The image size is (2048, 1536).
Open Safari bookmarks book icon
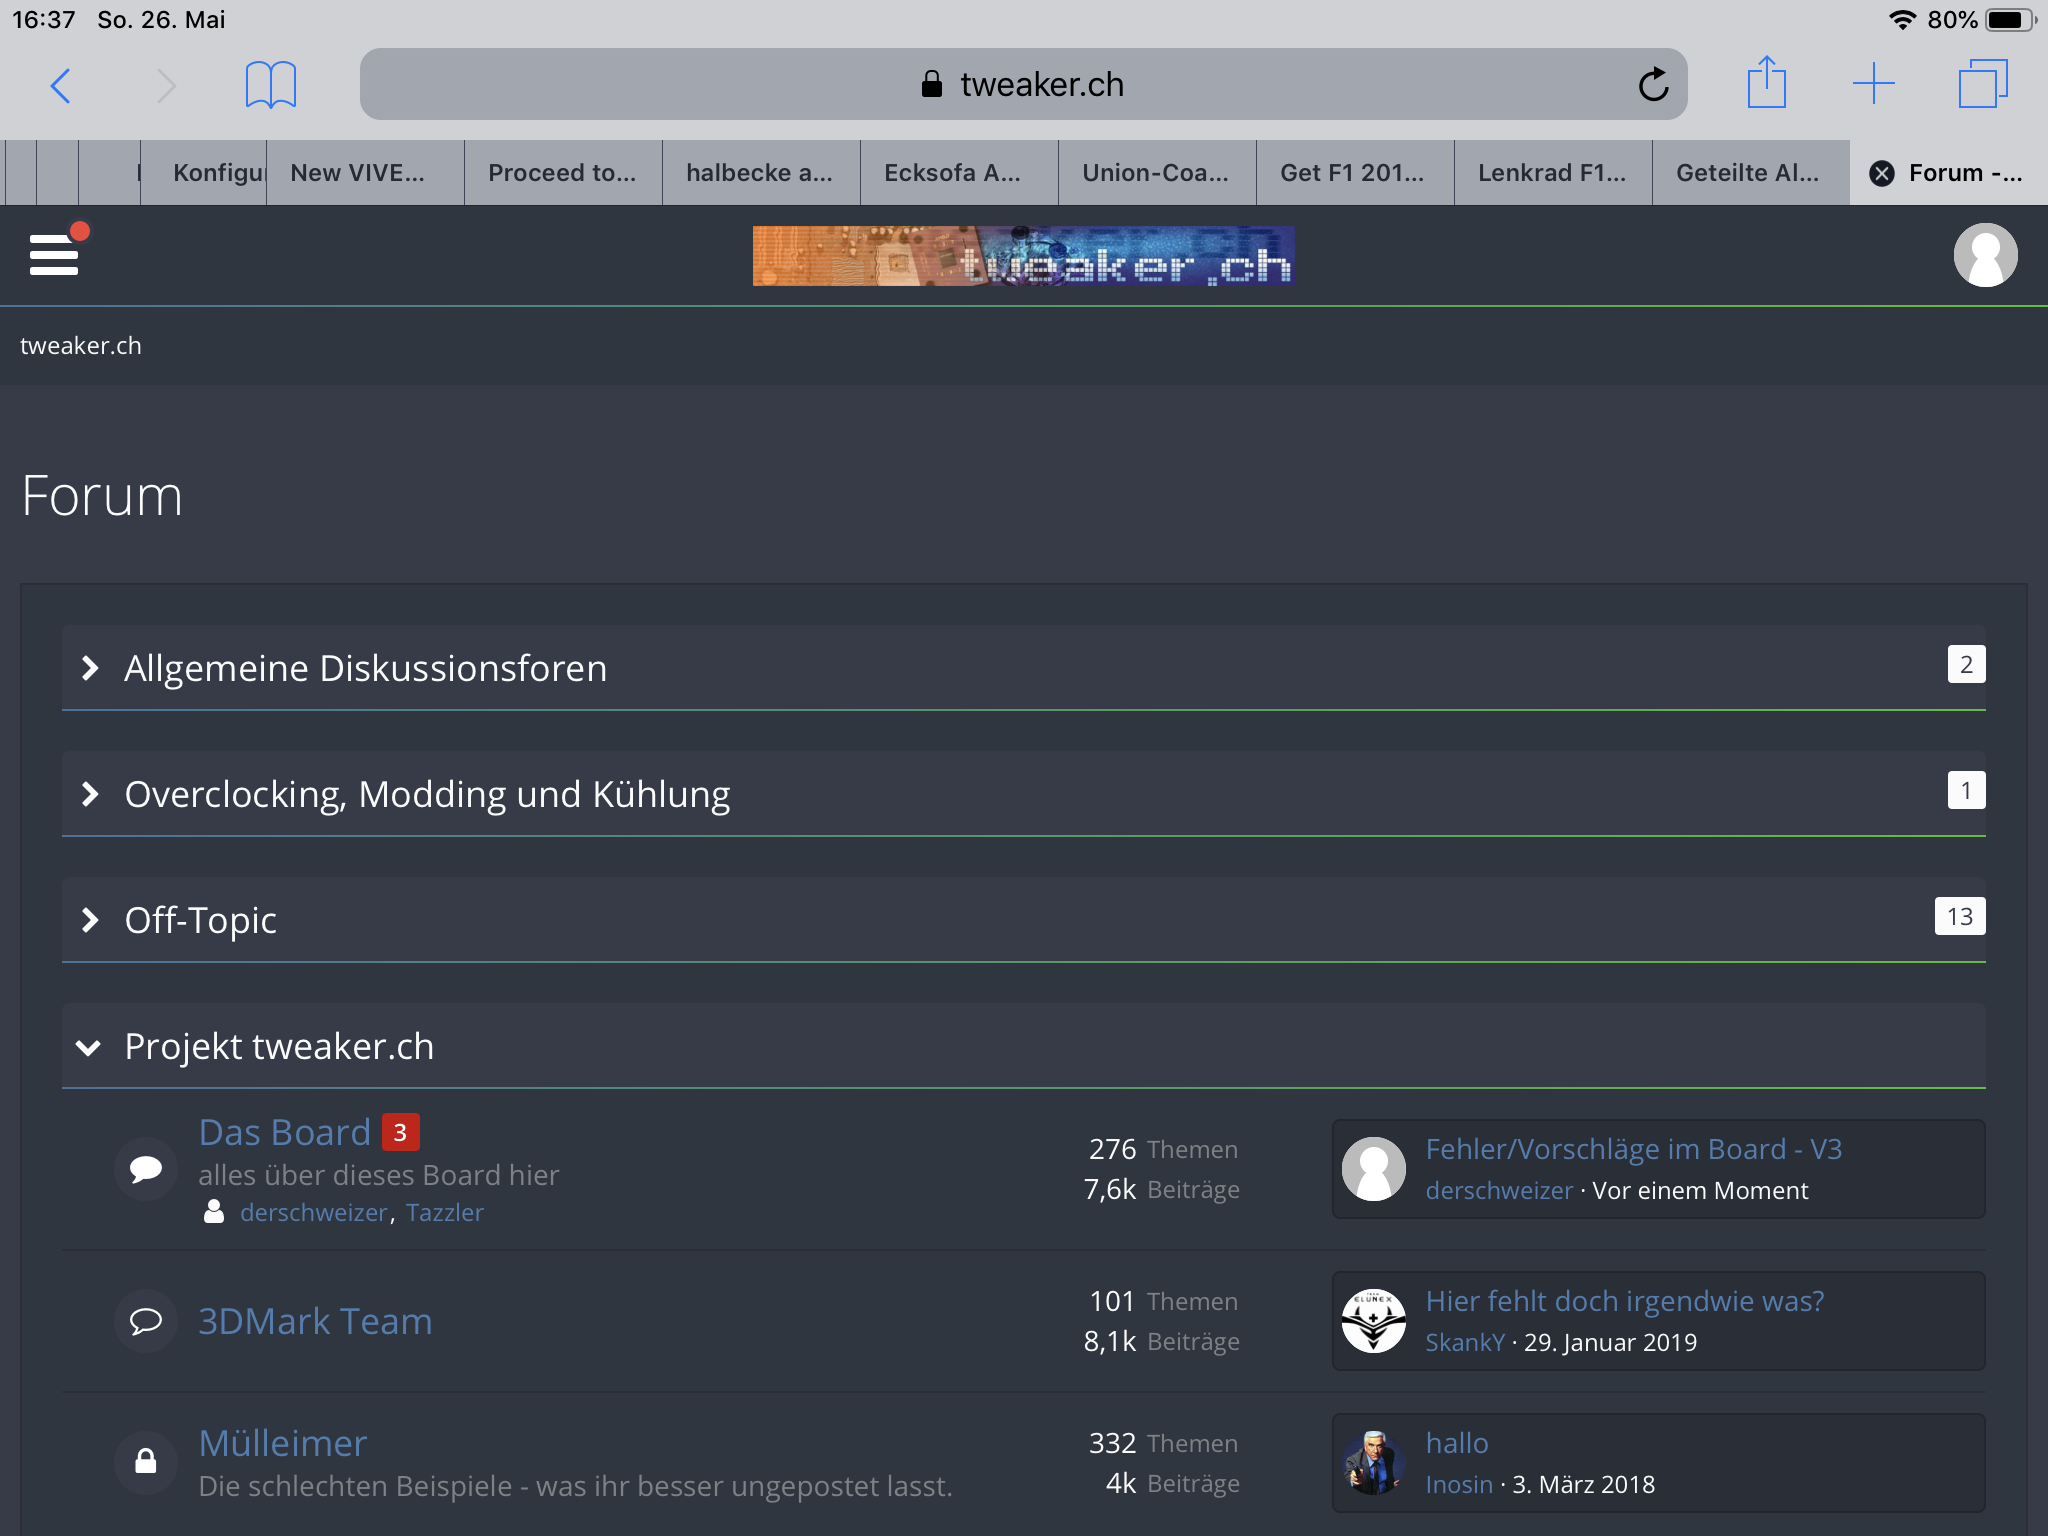click(x=270, y=85)
